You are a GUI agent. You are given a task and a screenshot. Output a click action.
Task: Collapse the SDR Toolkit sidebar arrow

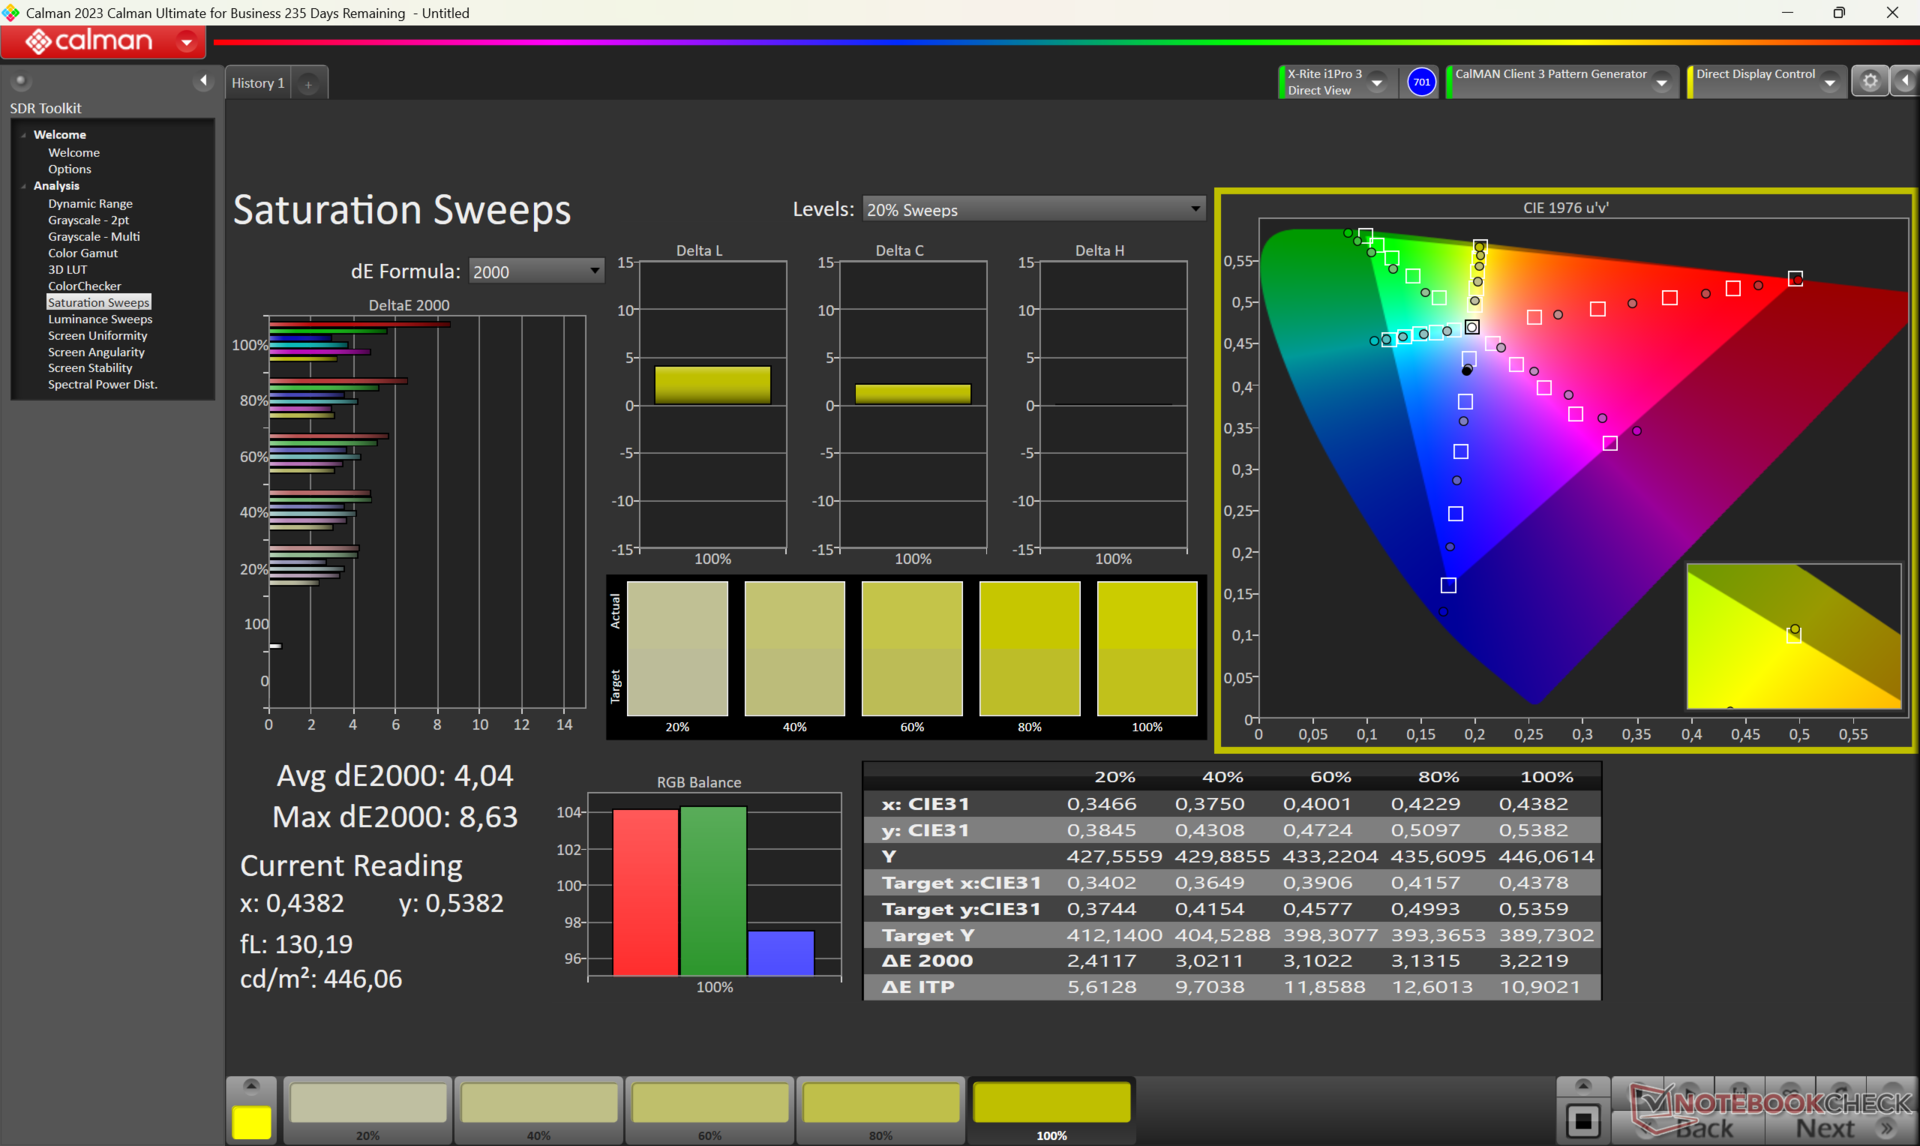(204, 81)
